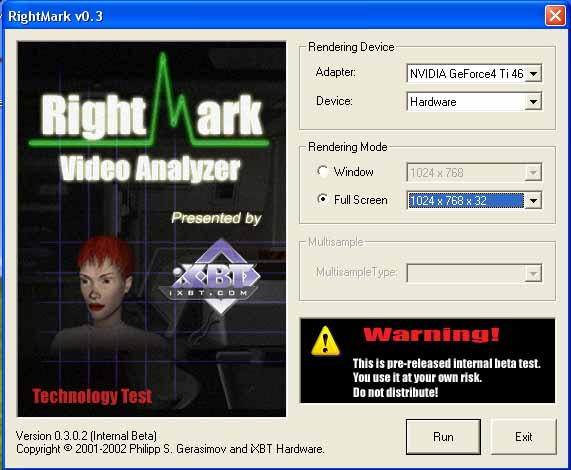Image resolution: width=571 pixels, height=470 pixels.
Task: Start the benchmark with the Run button
Action: (x=443, y=437)
